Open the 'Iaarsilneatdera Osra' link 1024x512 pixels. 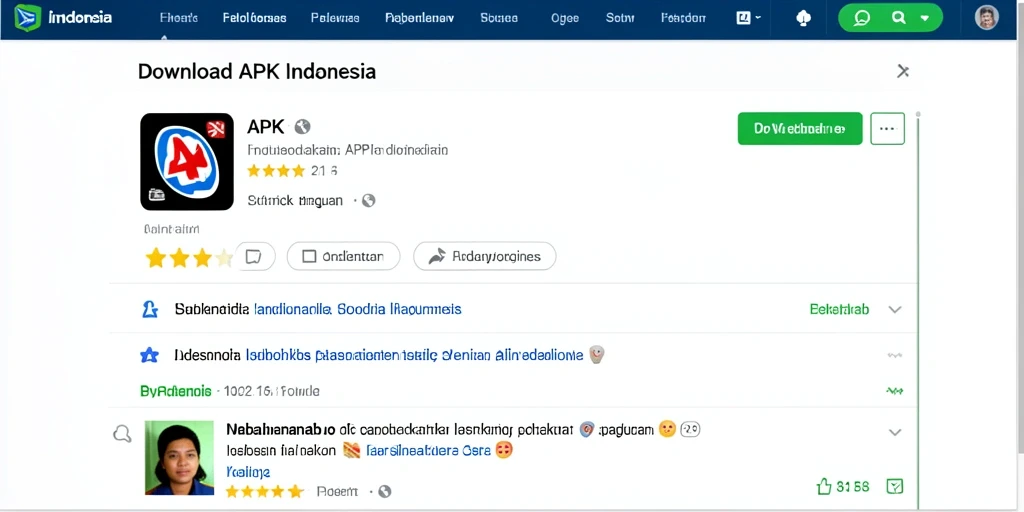tap(428, 450)
